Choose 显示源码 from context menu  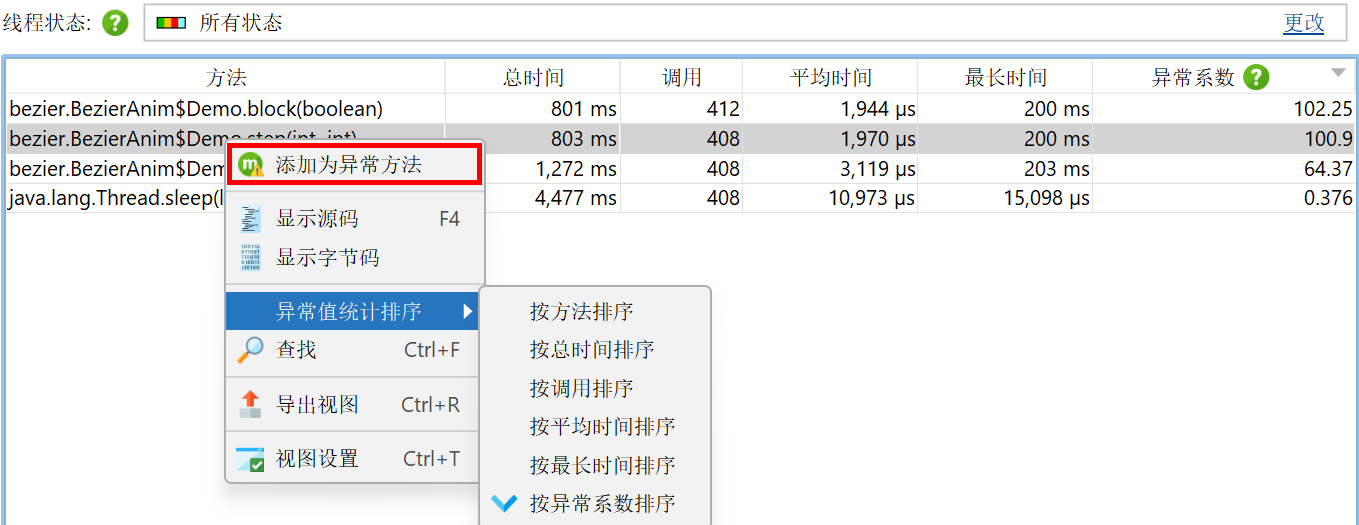point(355,219)
